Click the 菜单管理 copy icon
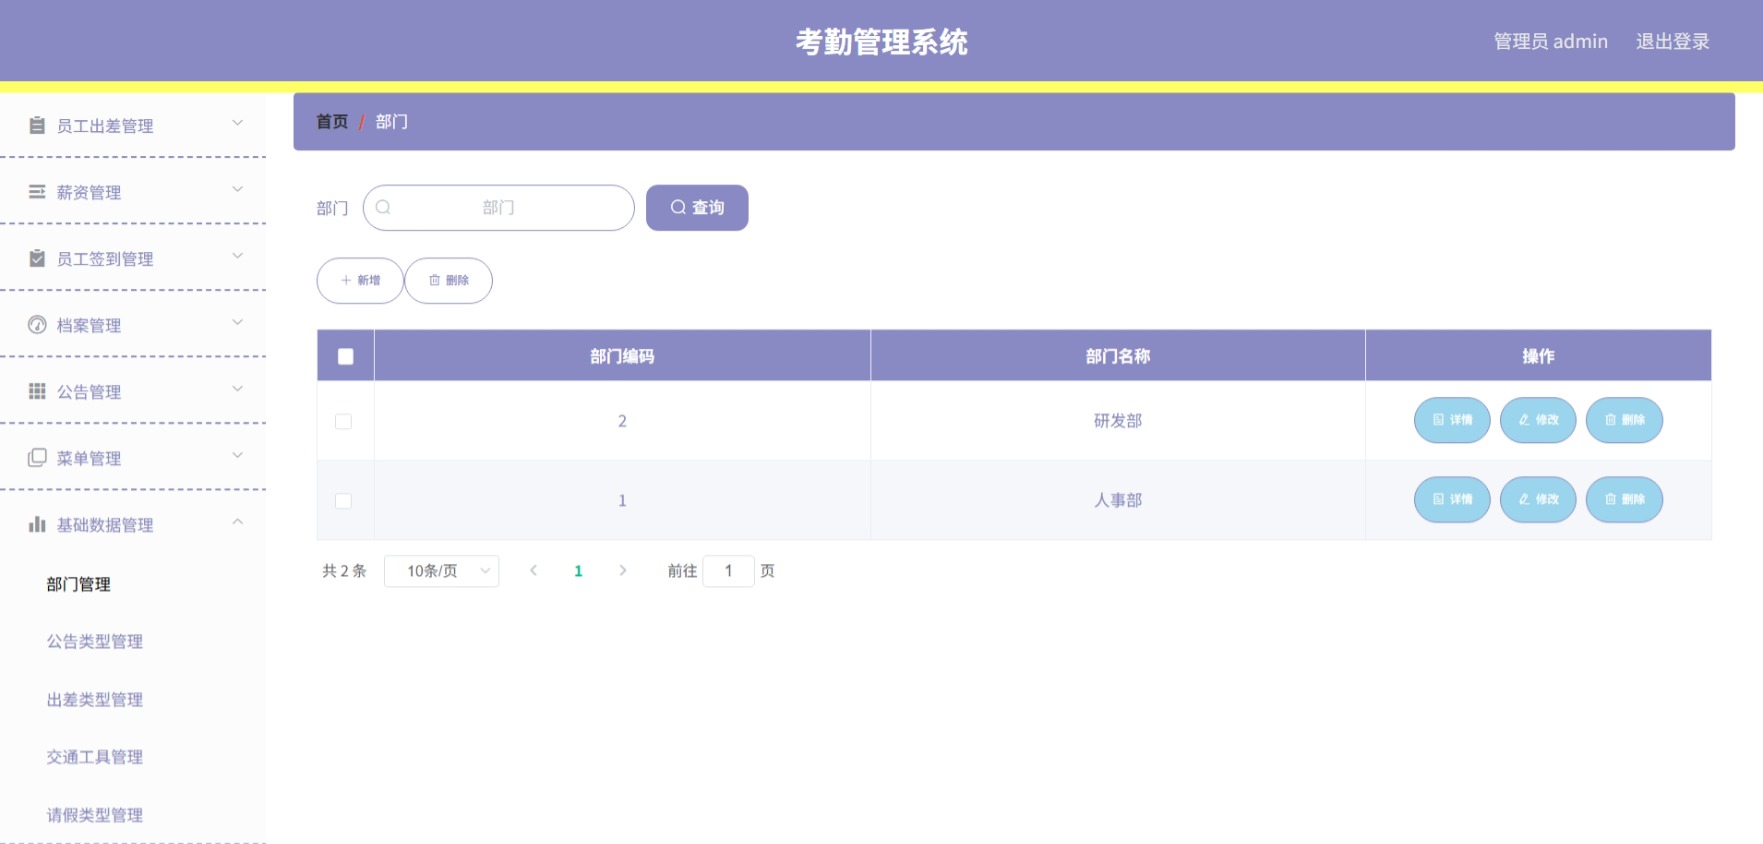This screenshot has width=1763, height=844. (x=37, y=457)
